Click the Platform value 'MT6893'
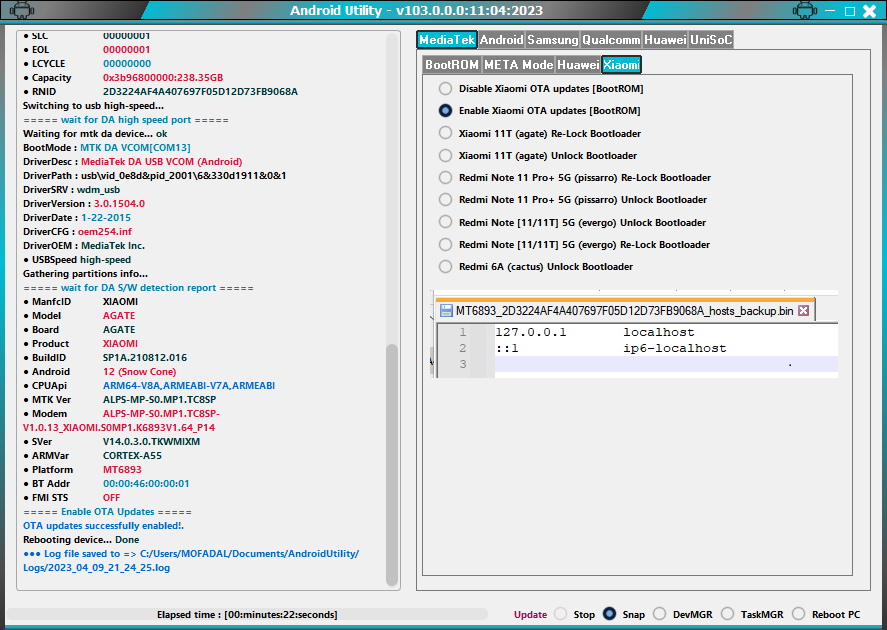887x630 pixels. [122, 470]
